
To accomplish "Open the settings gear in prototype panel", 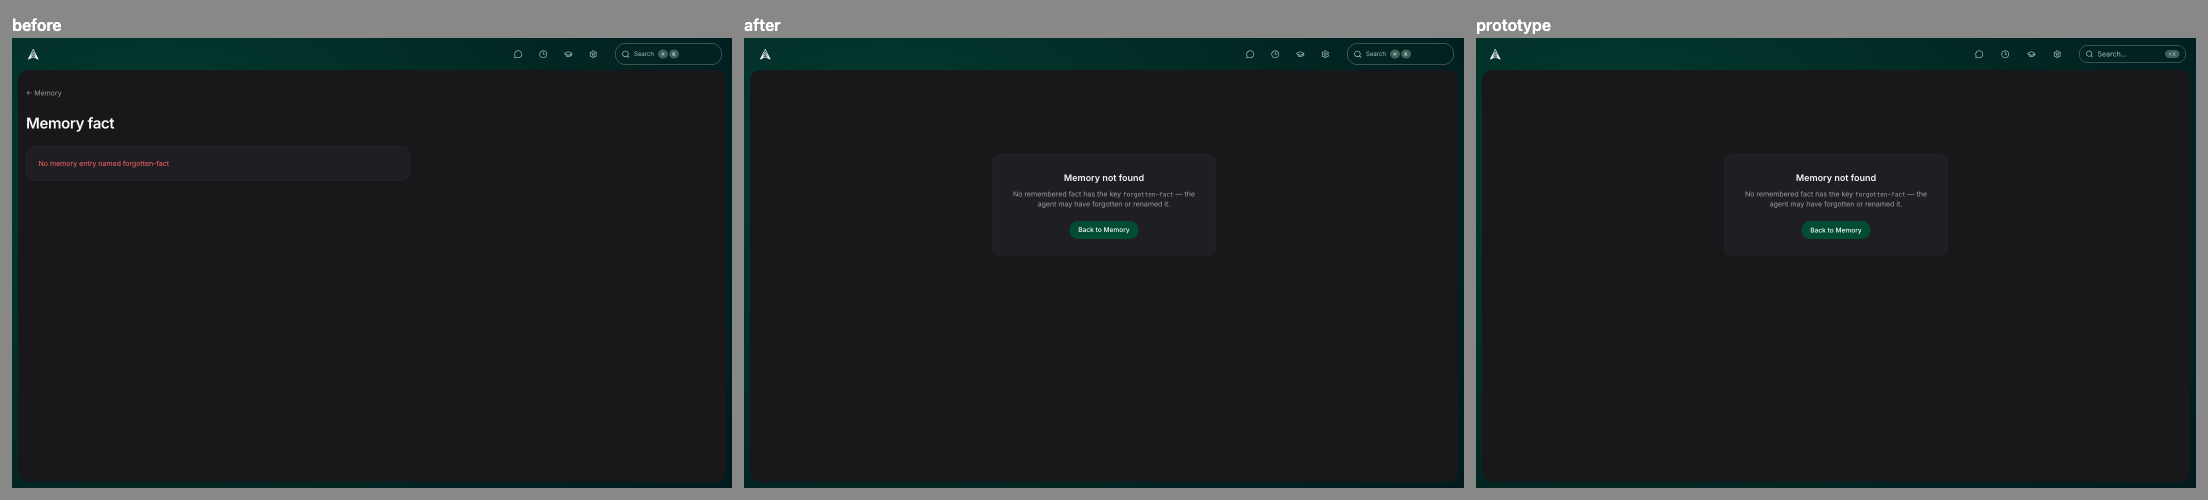I will click(x=2057, y=54).
